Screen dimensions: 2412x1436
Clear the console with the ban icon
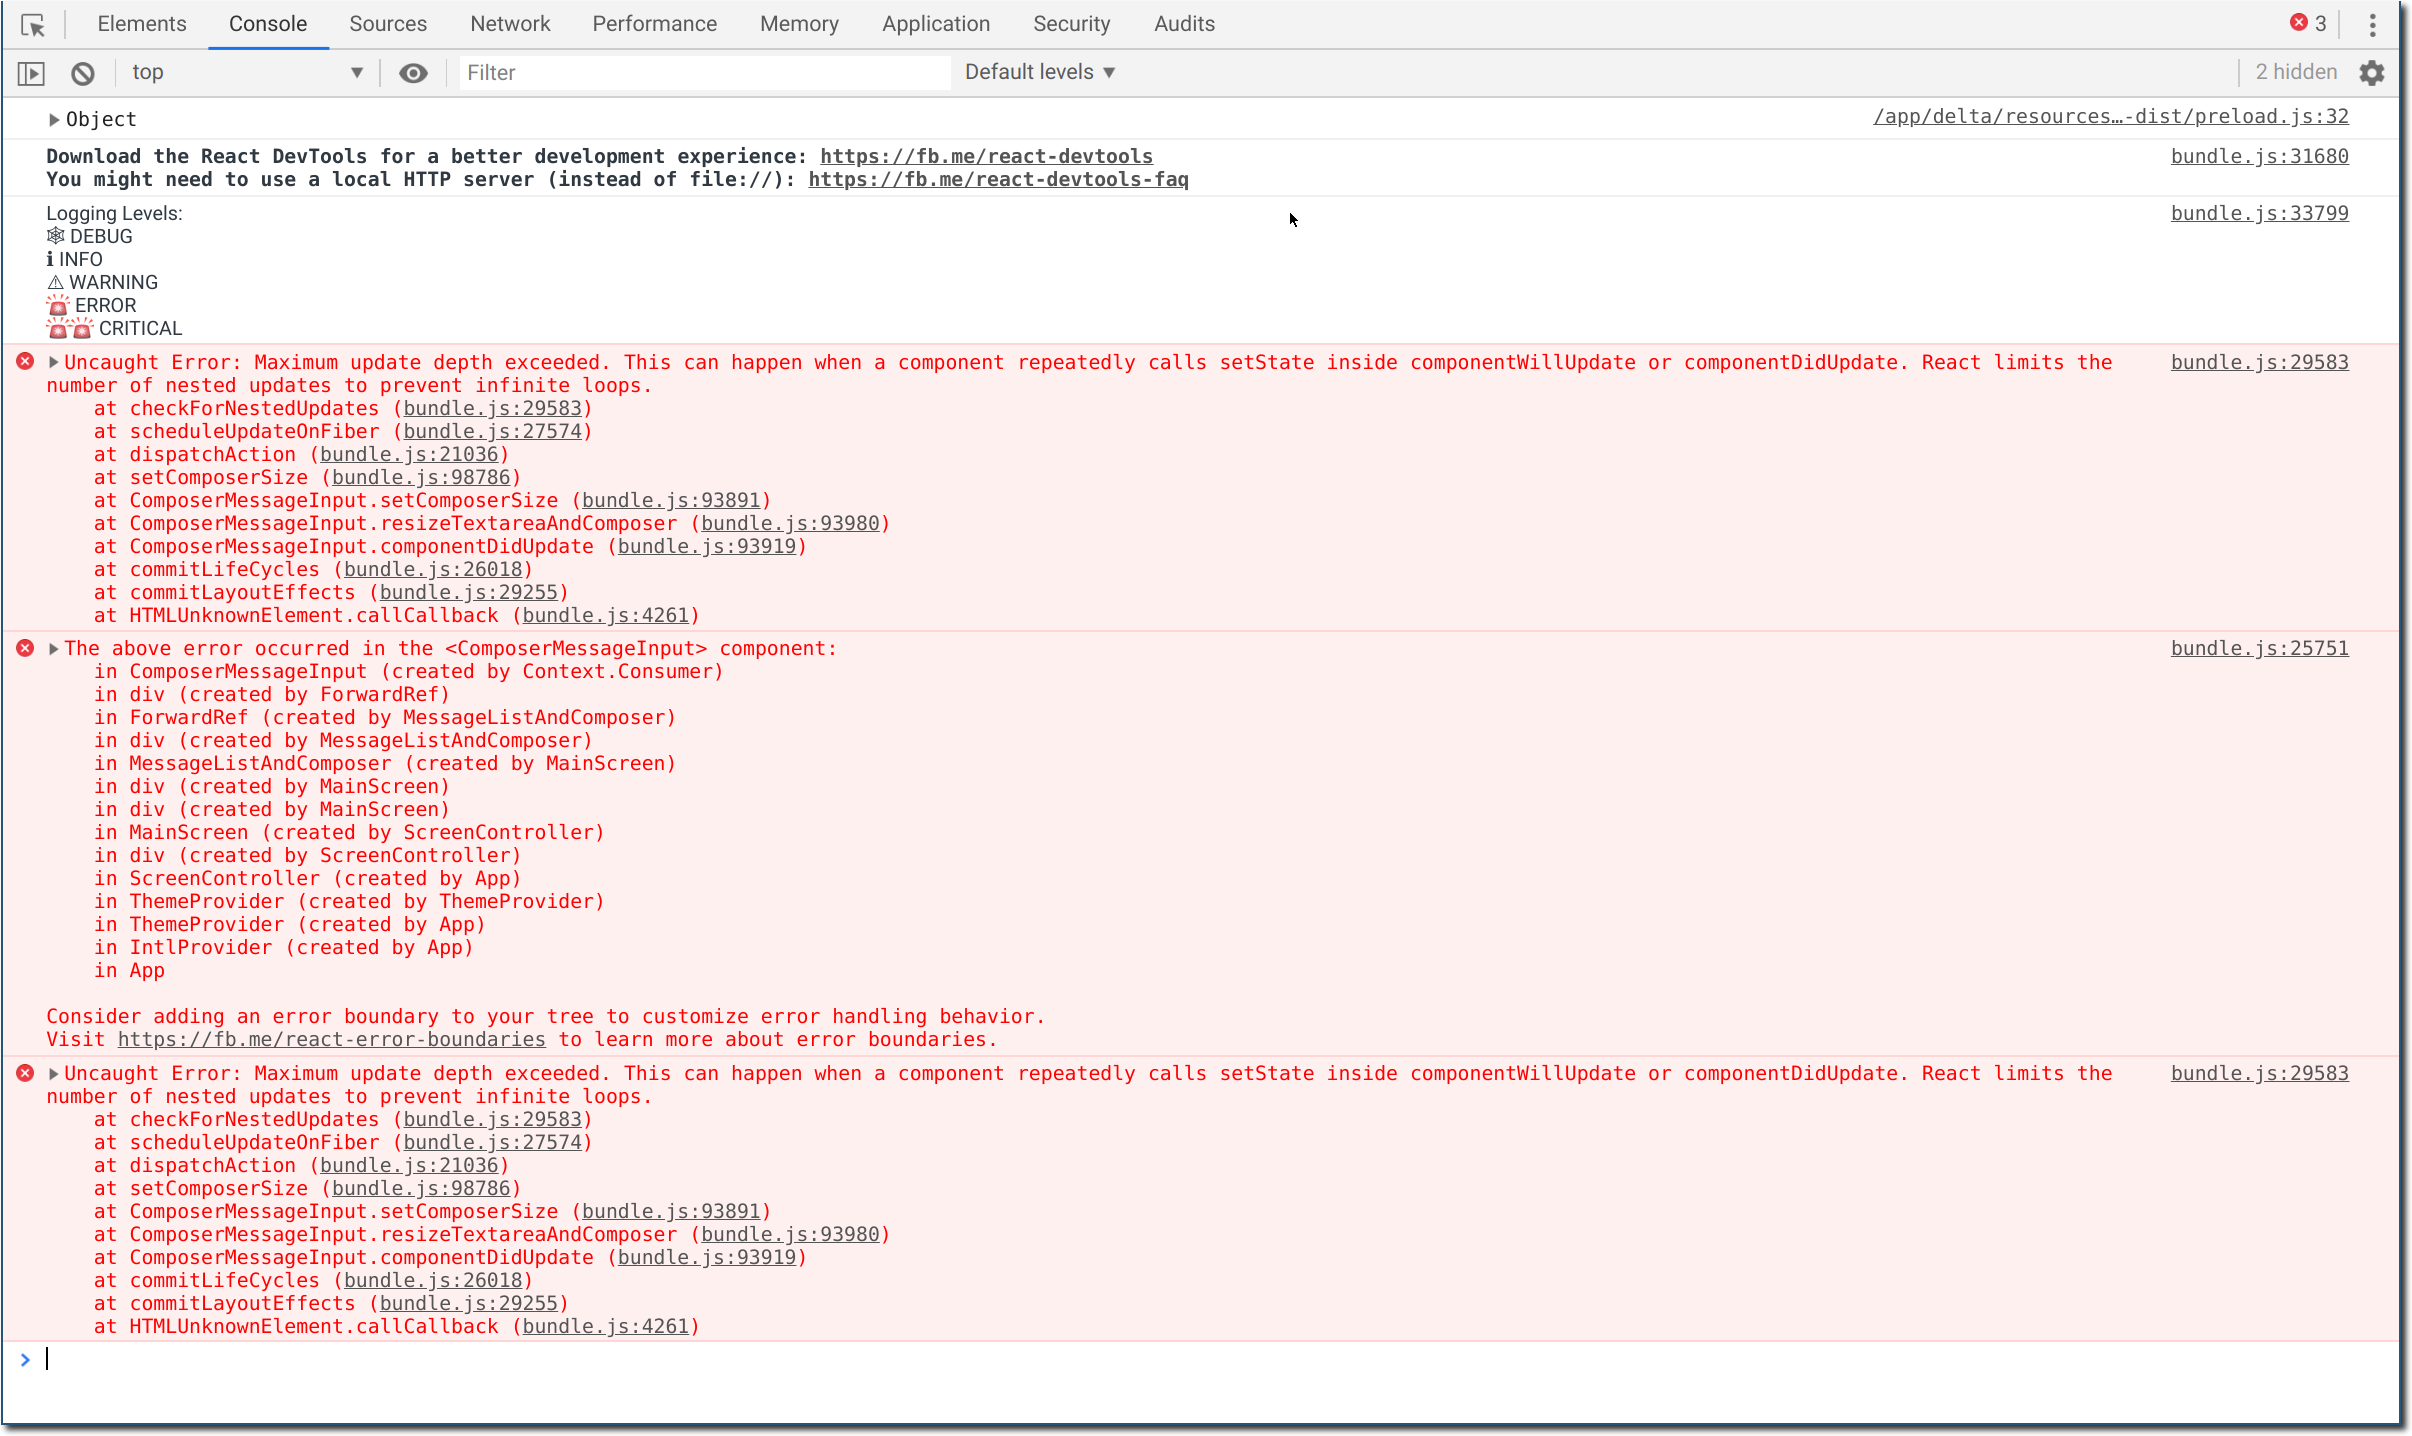(83, 73)
